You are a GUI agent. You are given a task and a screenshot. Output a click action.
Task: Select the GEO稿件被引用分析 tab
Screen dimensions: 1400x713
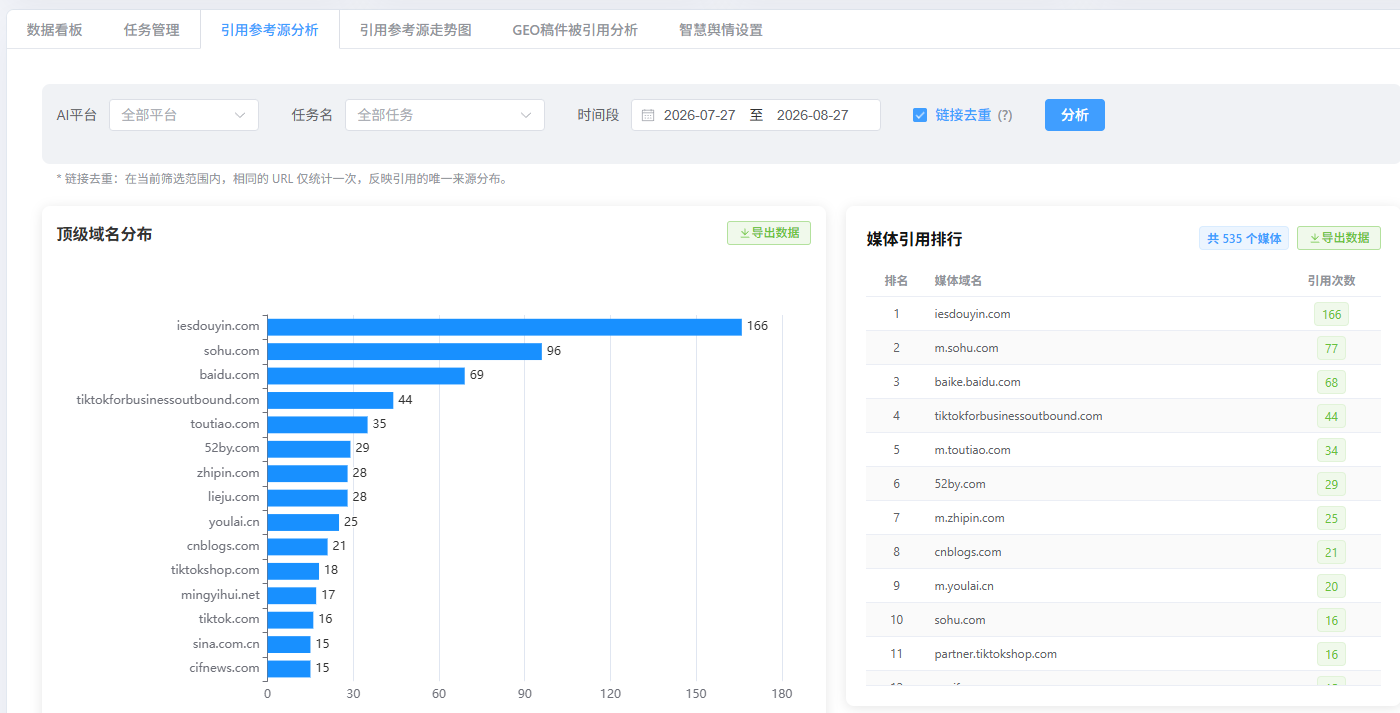point(575,30)
